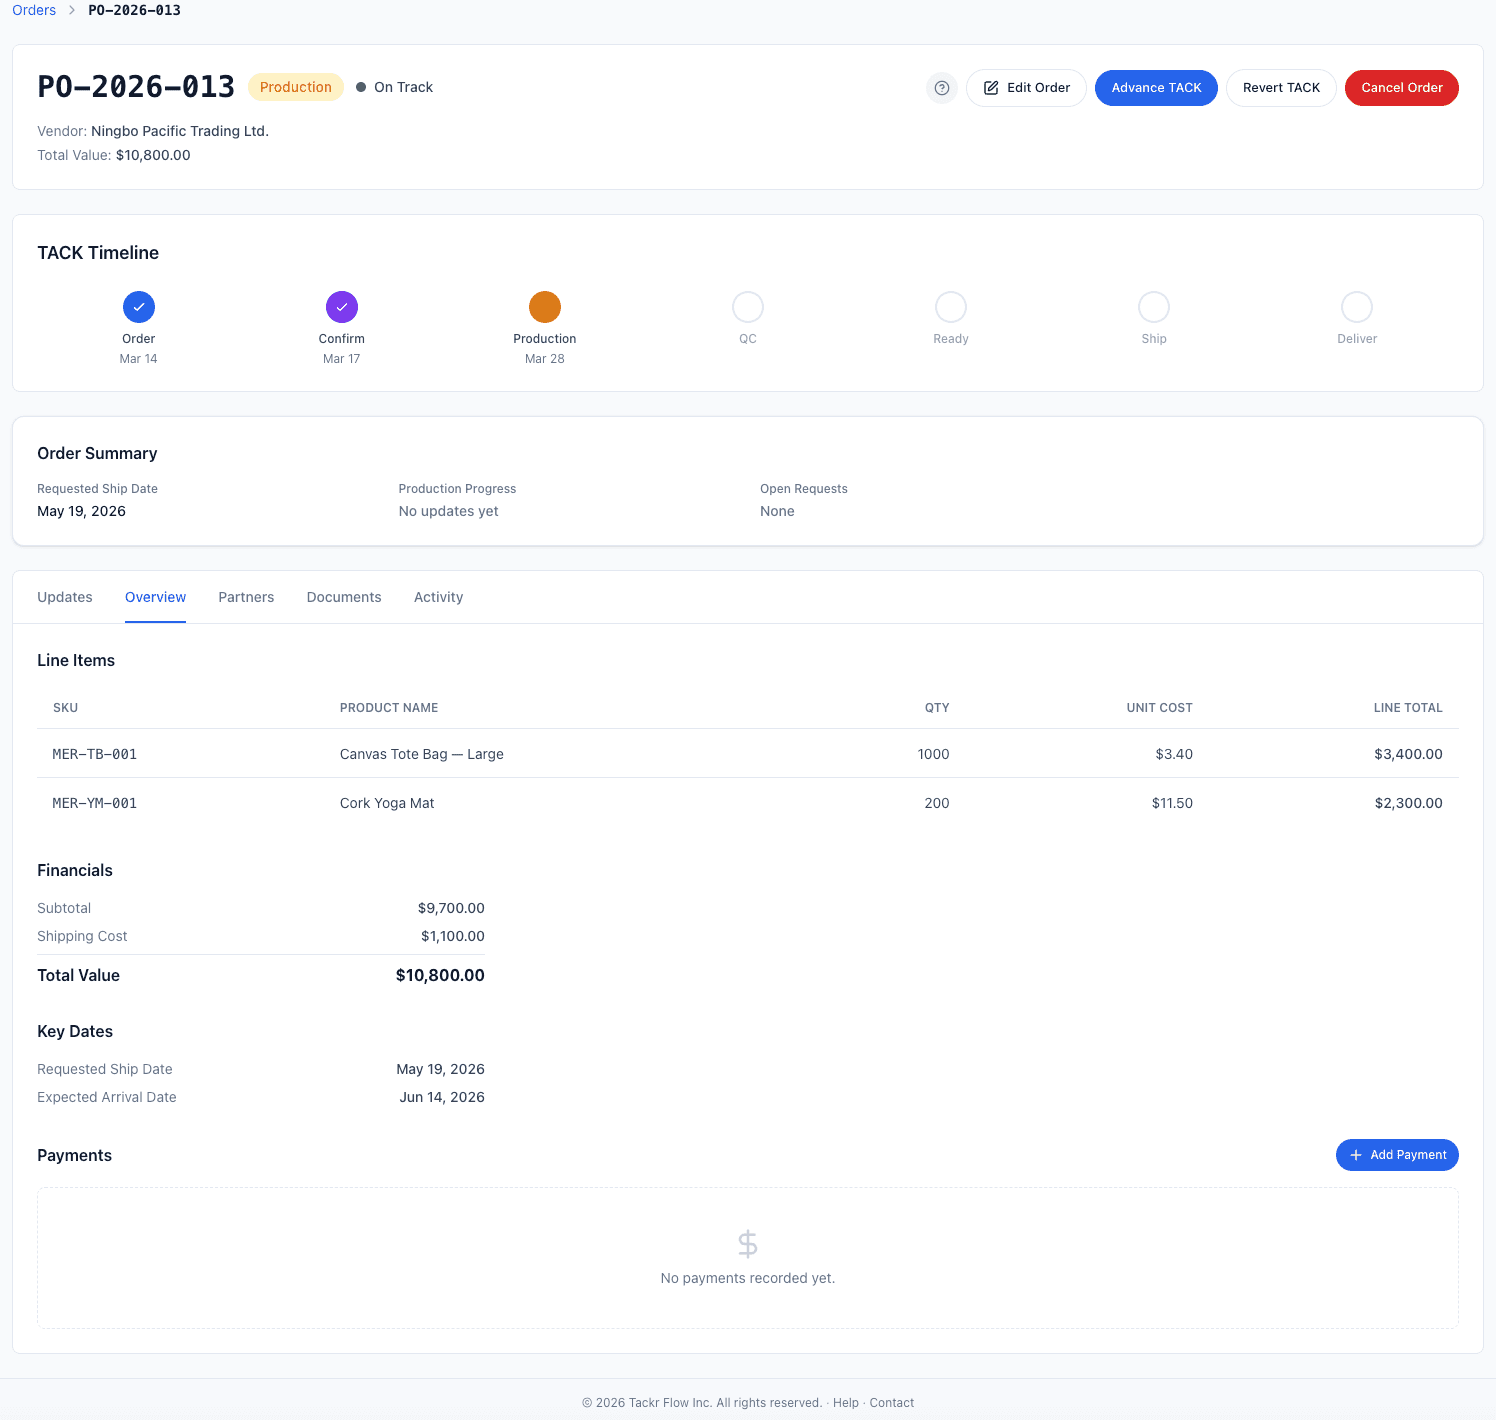Click the Revert TACK button
This screenshot has height=1420, width=1496.
pyautogui.click(x=1281, y=88)
